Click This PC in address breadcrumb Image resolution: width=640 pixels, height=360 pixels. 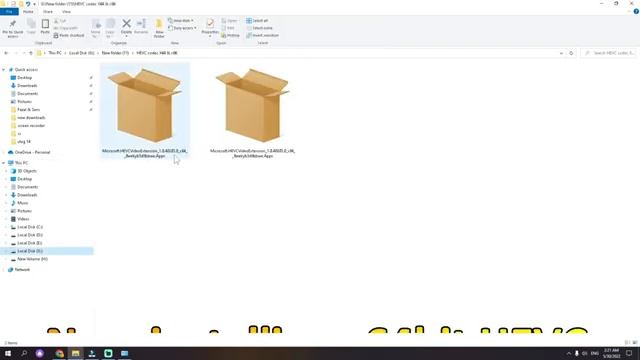coord(55,53)
